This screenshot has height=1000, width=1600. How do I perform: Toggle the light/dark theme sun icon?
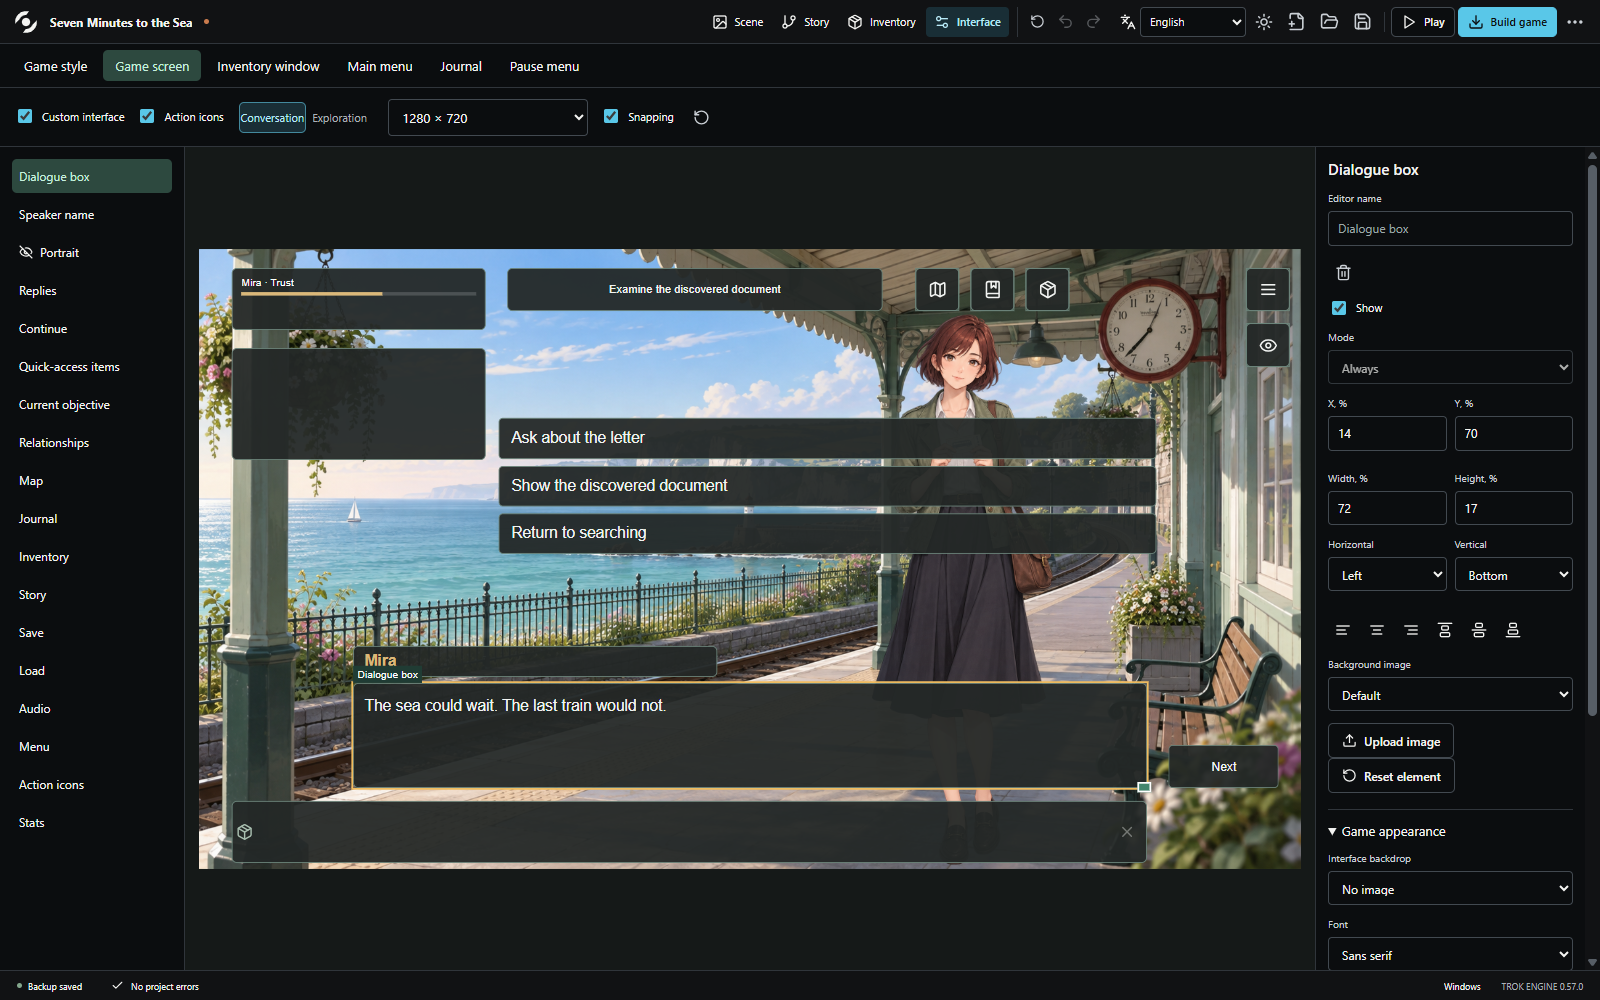(1264, 22)
